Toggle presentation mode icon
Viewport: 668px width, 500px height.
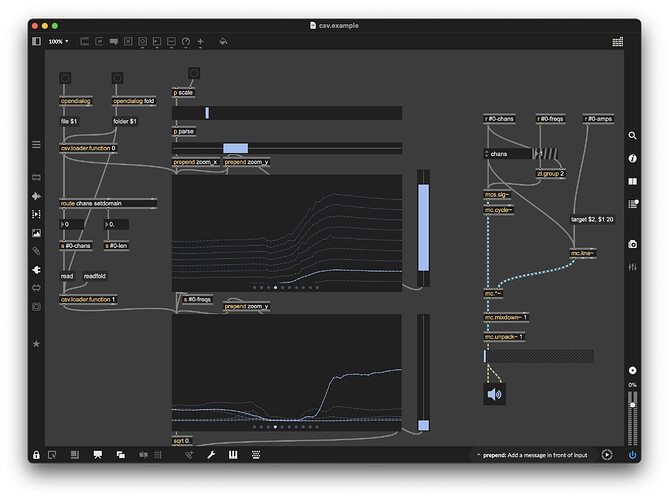point(98,455)
